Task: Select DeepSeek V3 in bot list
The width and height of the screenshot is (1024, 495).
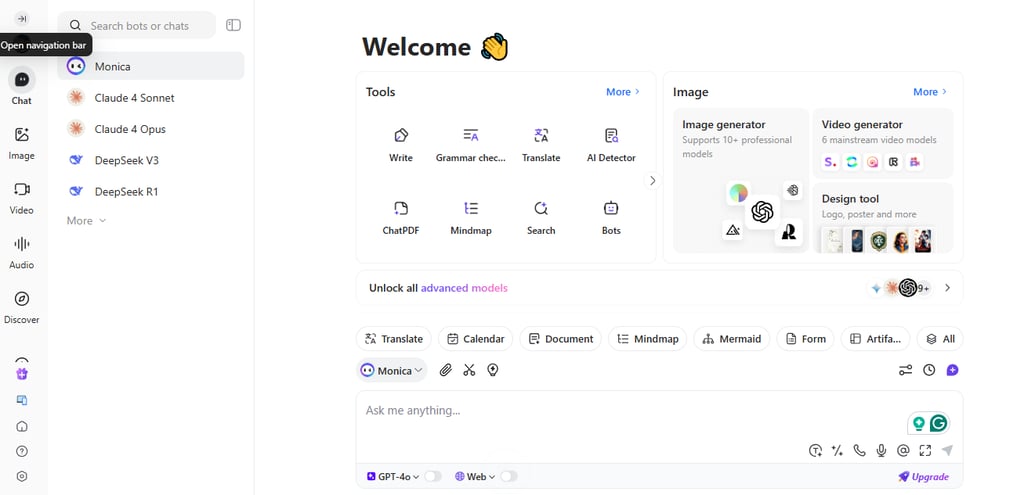Action: point(151,160)
